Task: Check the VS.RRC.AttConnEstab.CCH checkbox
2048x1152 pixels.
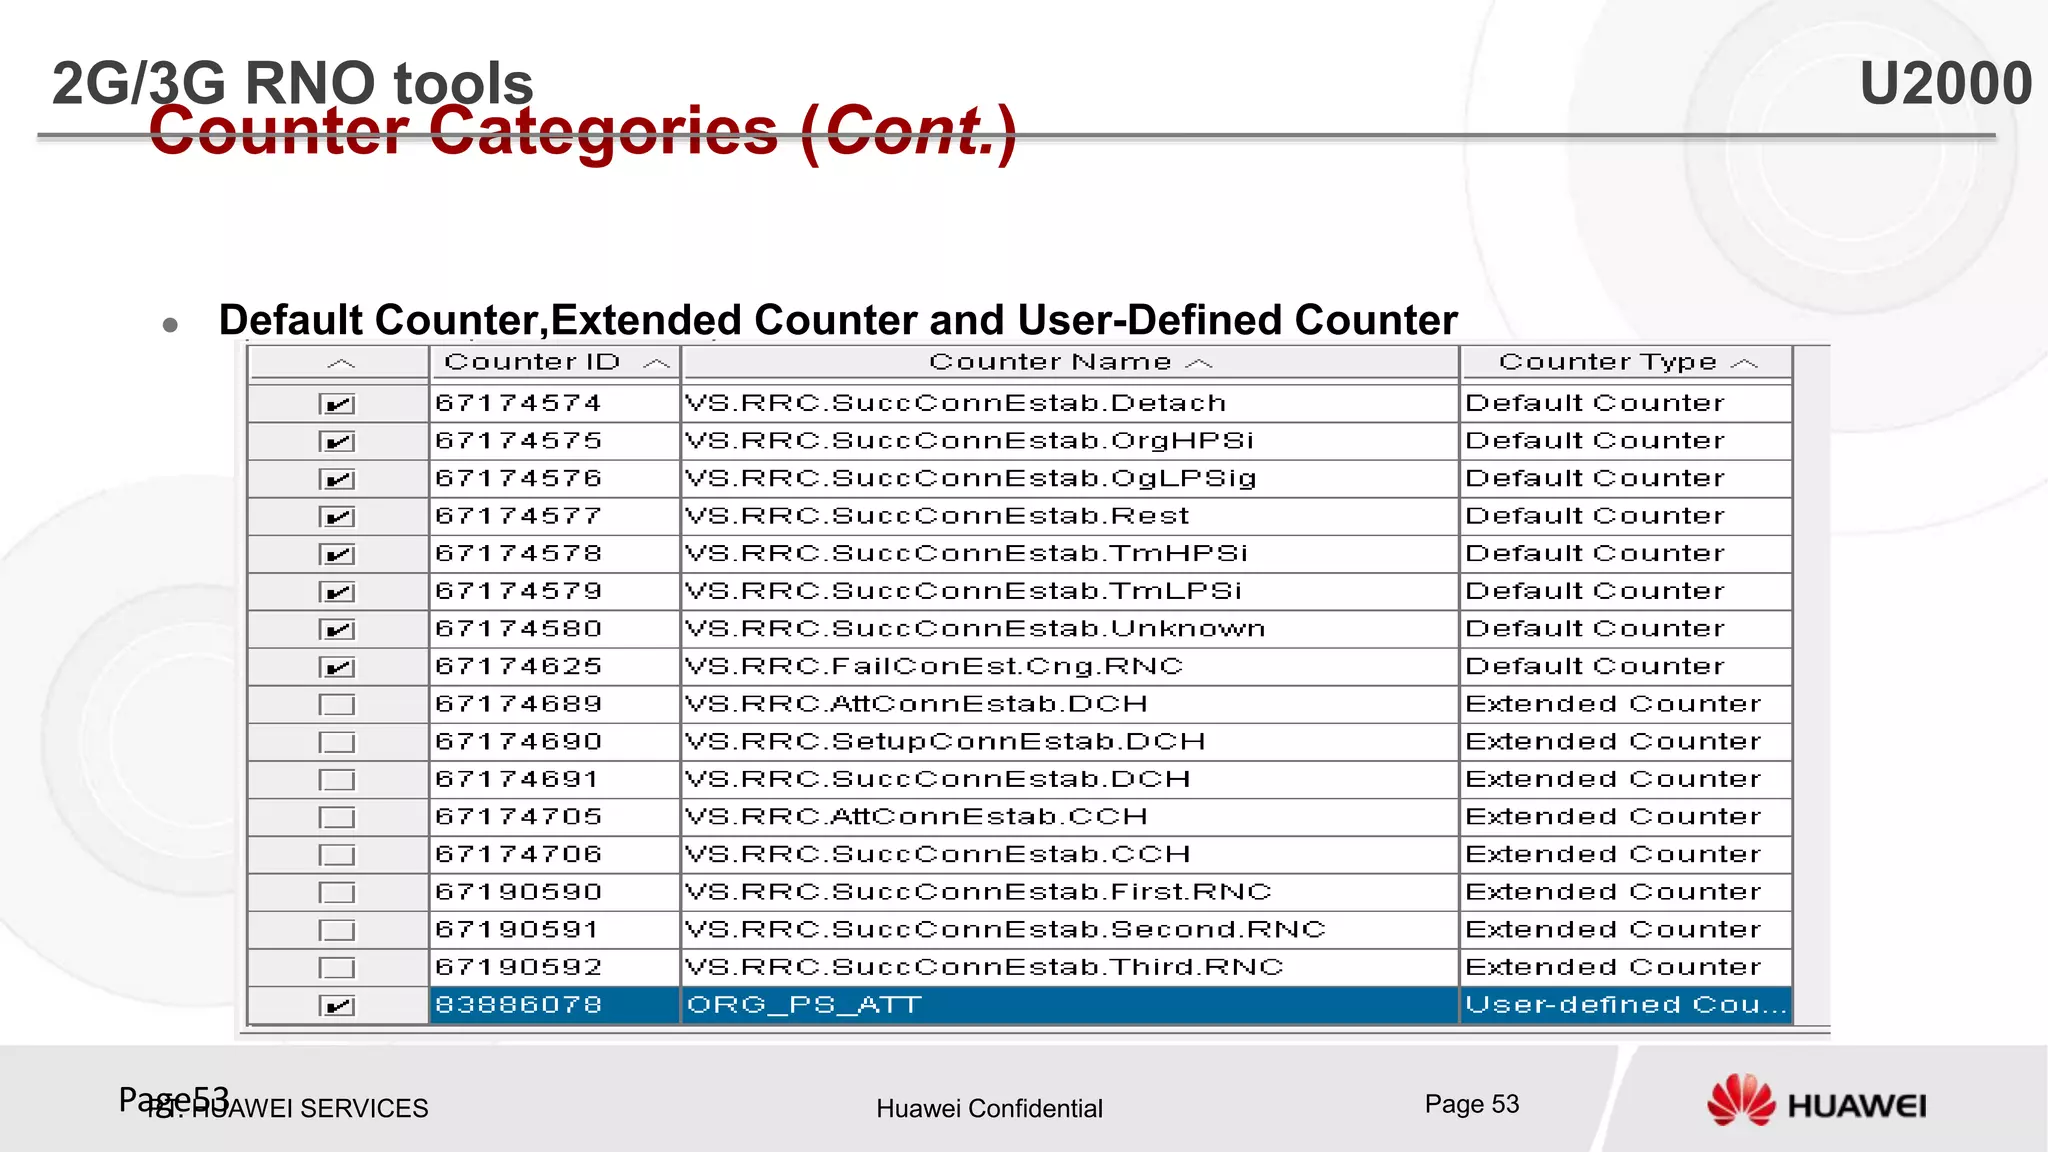Action: pos(337,818)
